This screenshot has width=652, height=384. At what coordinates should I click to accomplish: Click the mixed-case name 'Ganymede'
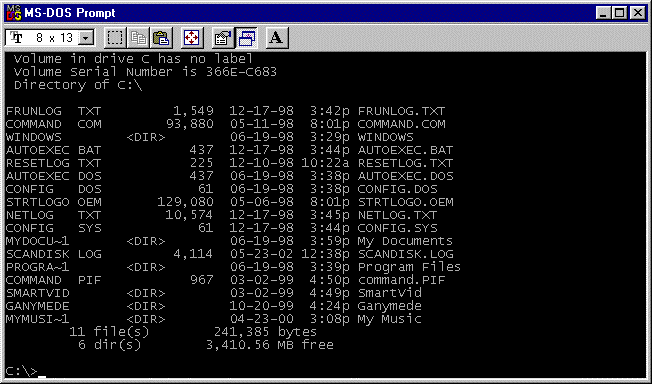(x=390, y=306)
